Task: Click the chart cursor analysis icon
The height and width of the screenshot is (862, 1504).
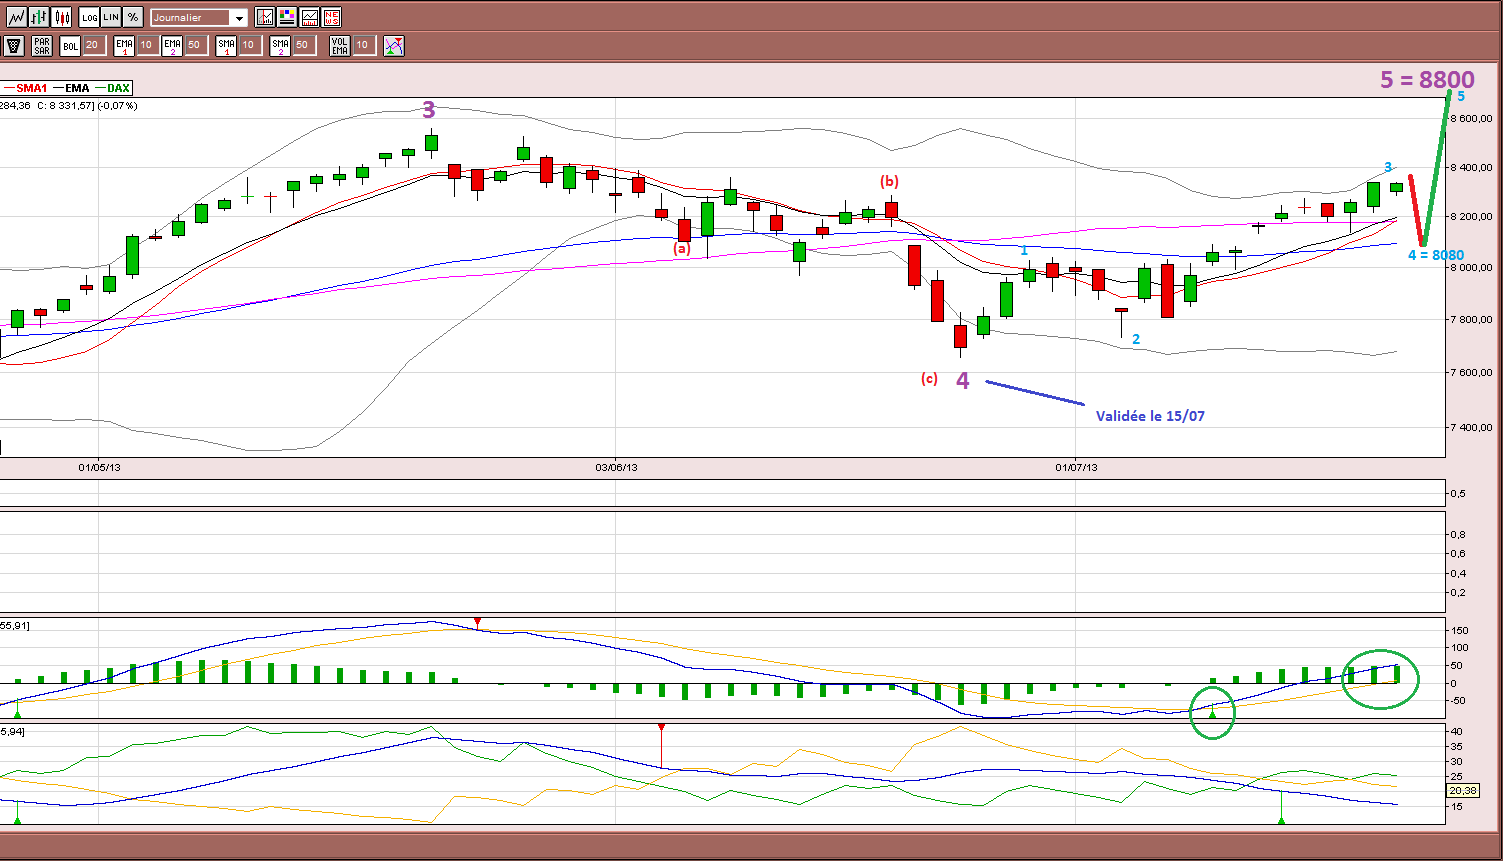Action: coord(265,17)
